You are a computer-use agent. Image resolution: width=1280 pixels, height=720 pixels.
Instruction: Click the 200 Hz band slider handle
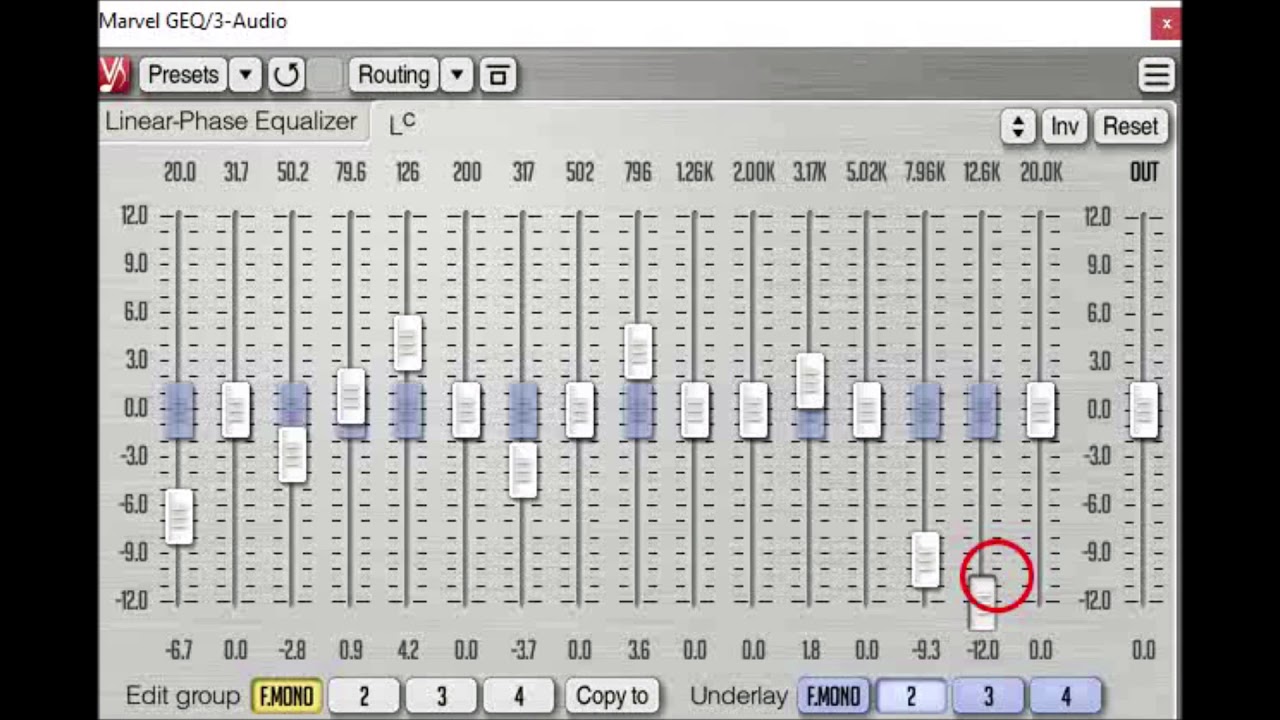(465, 410)
